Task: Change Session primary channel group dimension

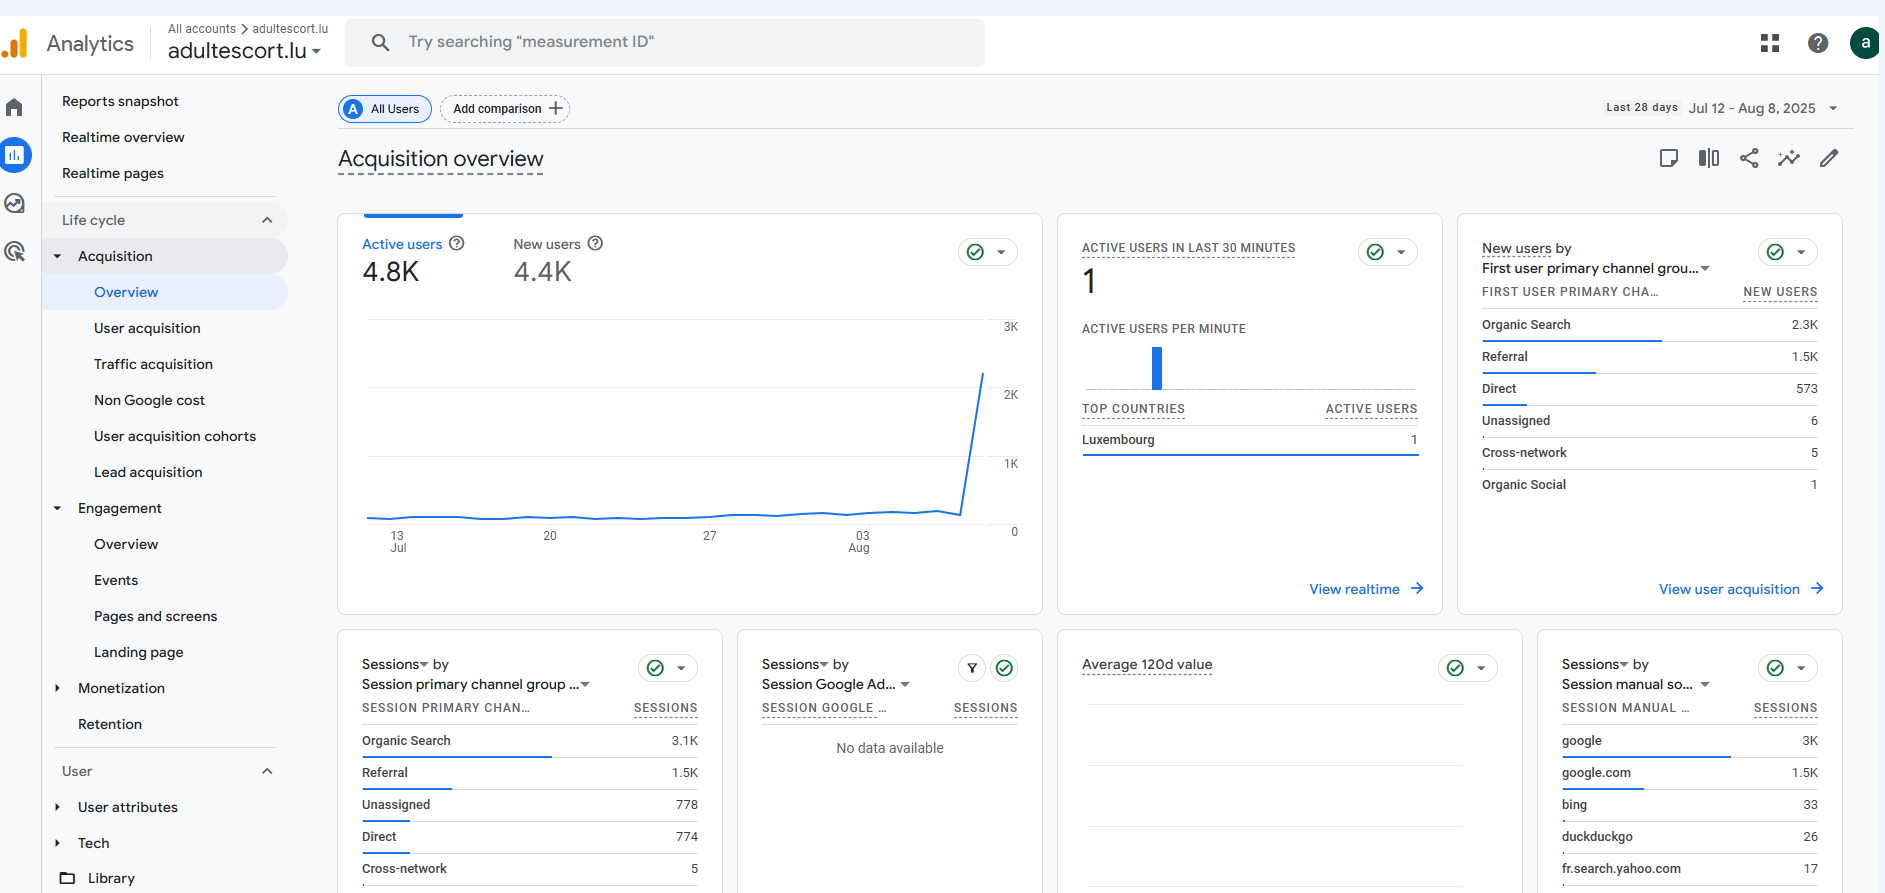Action: point(476,684)
